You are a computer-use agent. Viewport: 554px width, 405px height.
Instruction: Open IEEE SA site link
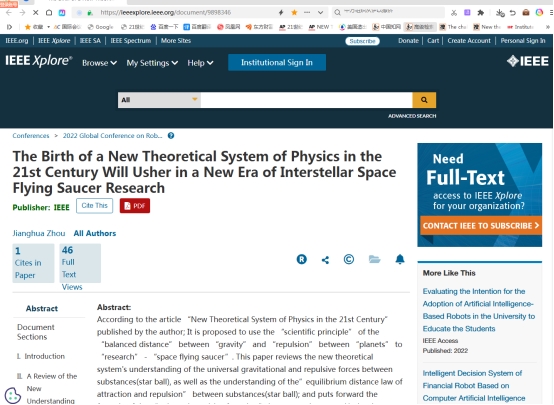point(90,41)
